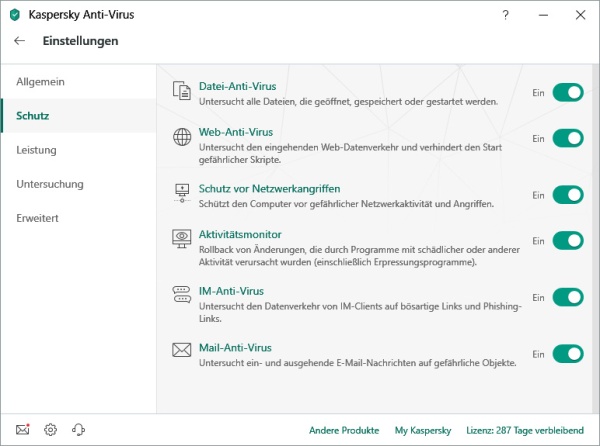
Task: Click the network attack protection monitor icon
Action: (x=182, y=193)
